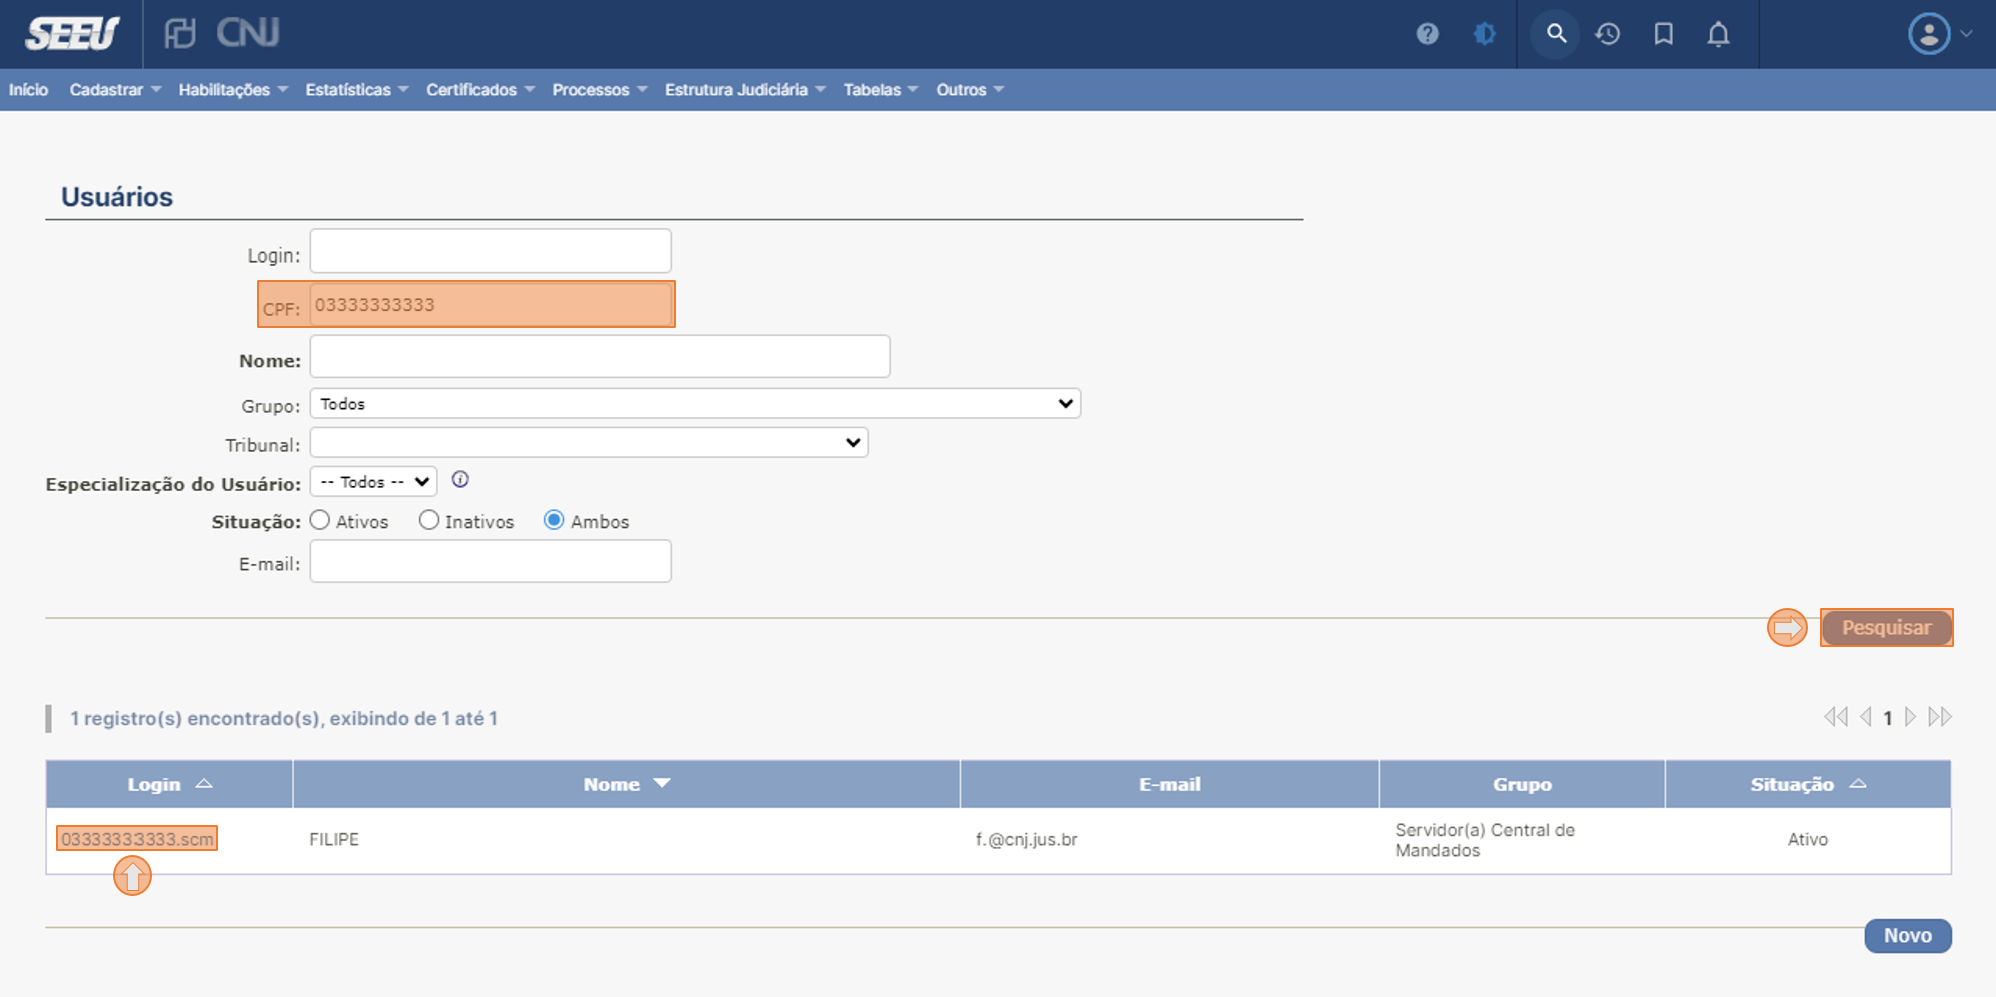
Task: Go to the previous results page
Action: click(1865, 717)
